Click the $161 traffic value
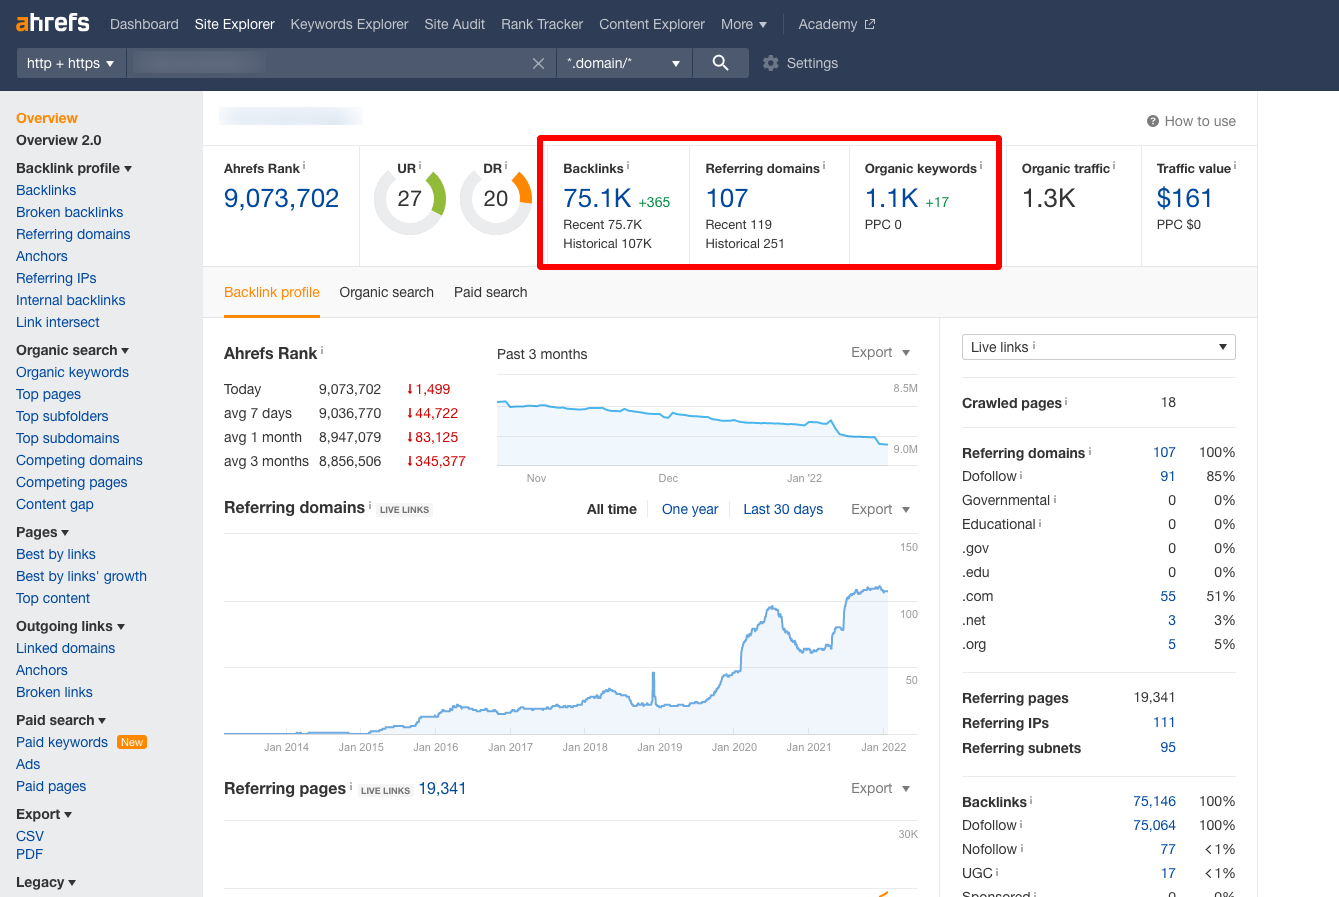1339x897 pixels. 1184,198
